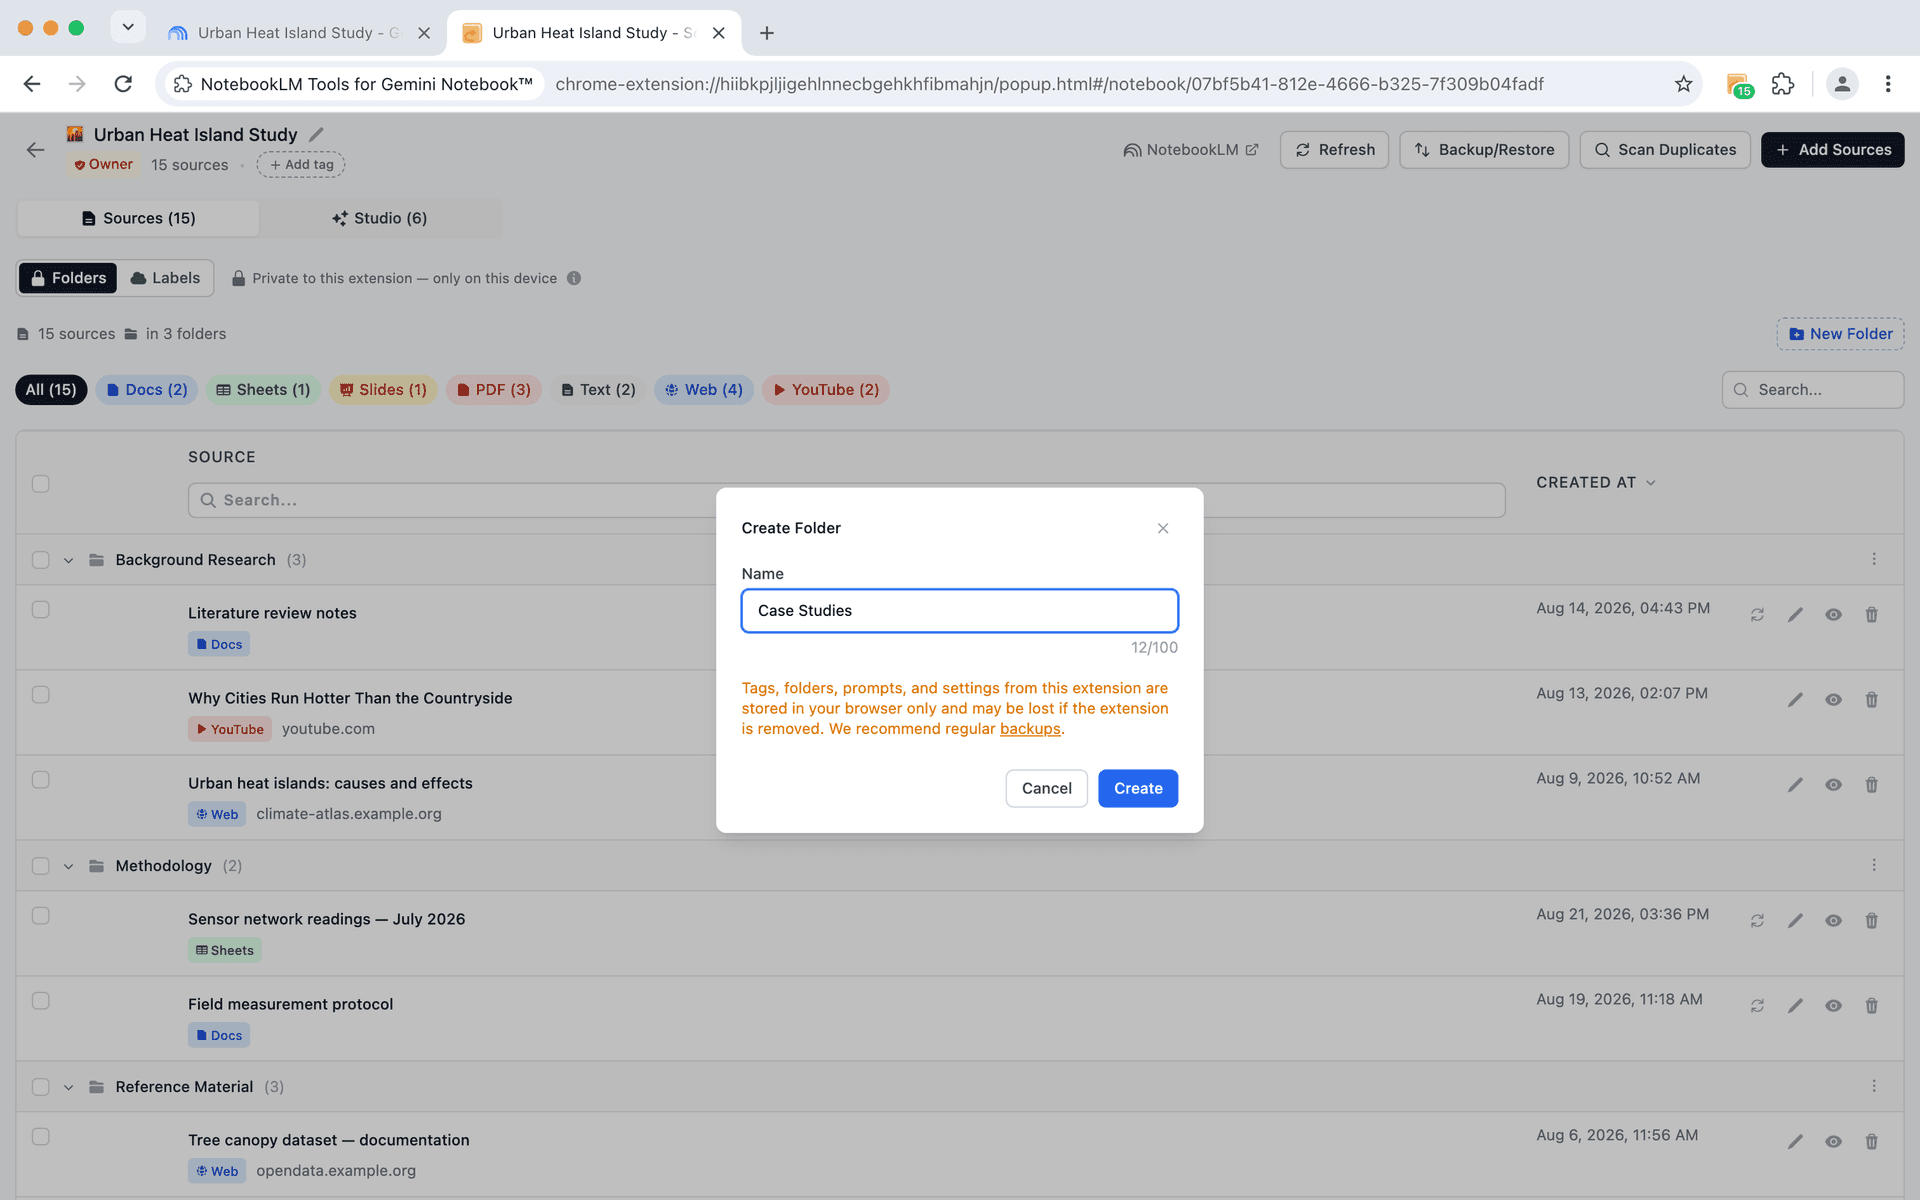The height and width of the screenshot is (1200, 1920).
Task: Filter sources by Web (4)
Action: [704, 390]
